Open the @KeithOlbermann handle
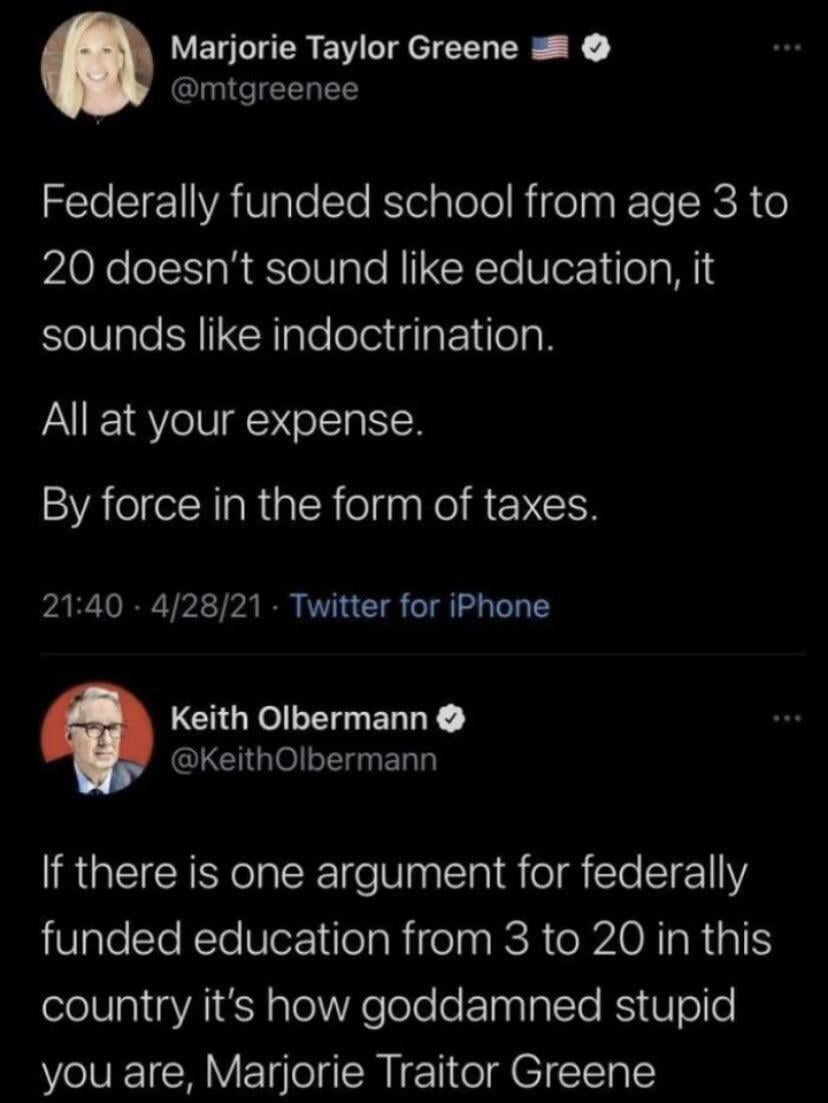828x1103 pixels. pos(304,759)
